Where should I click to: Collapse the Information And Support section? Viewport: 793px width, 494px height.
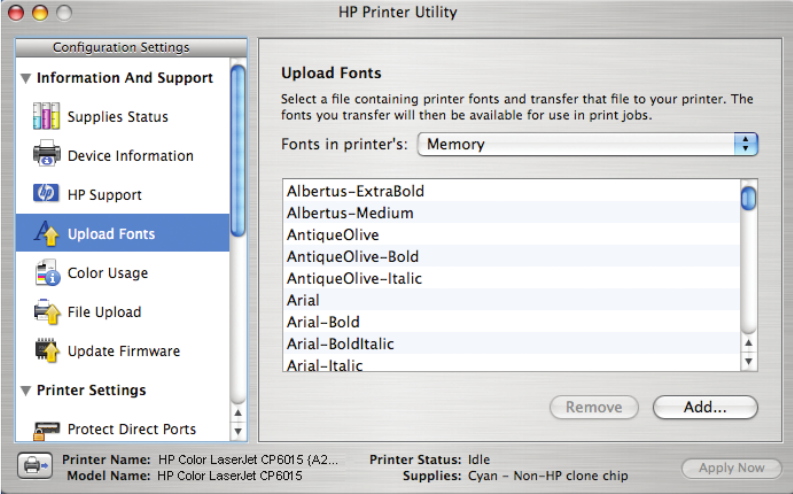[25, 78]
